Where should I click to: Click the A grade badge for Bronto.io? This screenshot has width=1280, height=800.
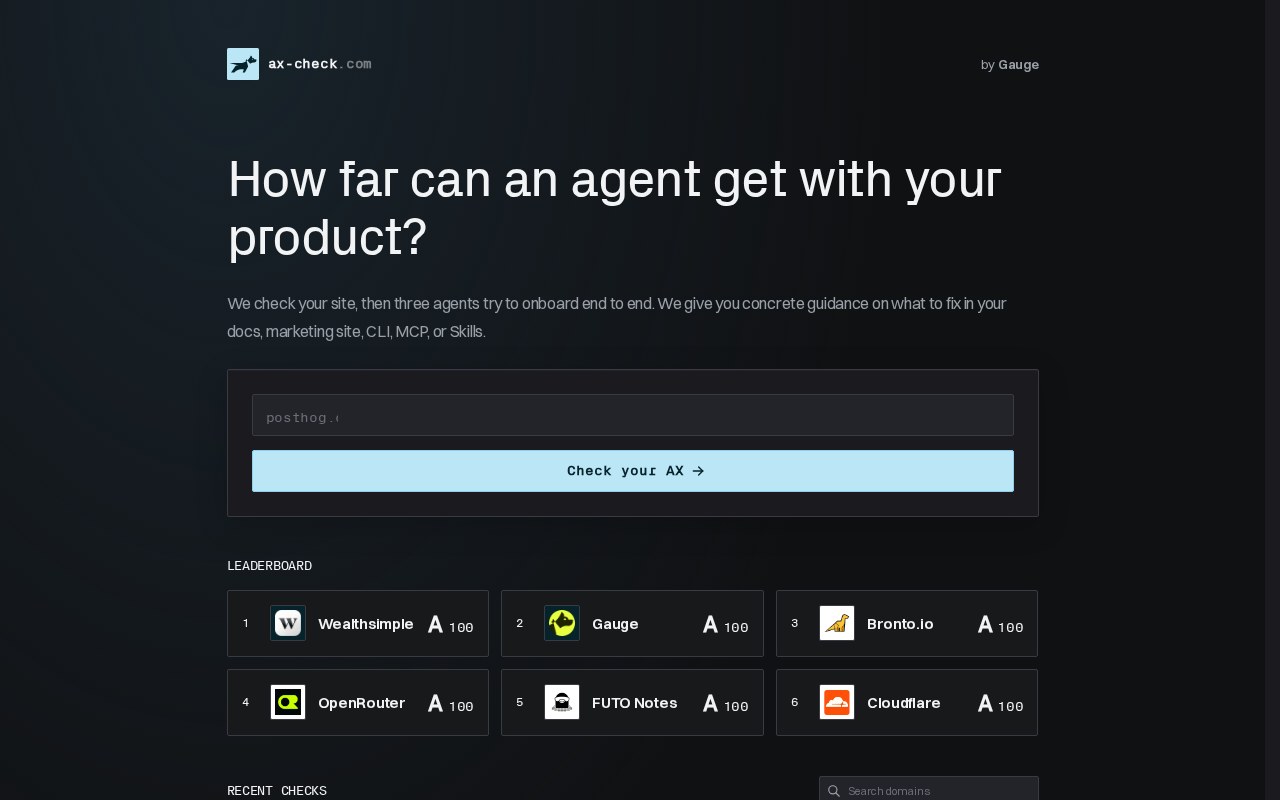click(x=985, y=624)
